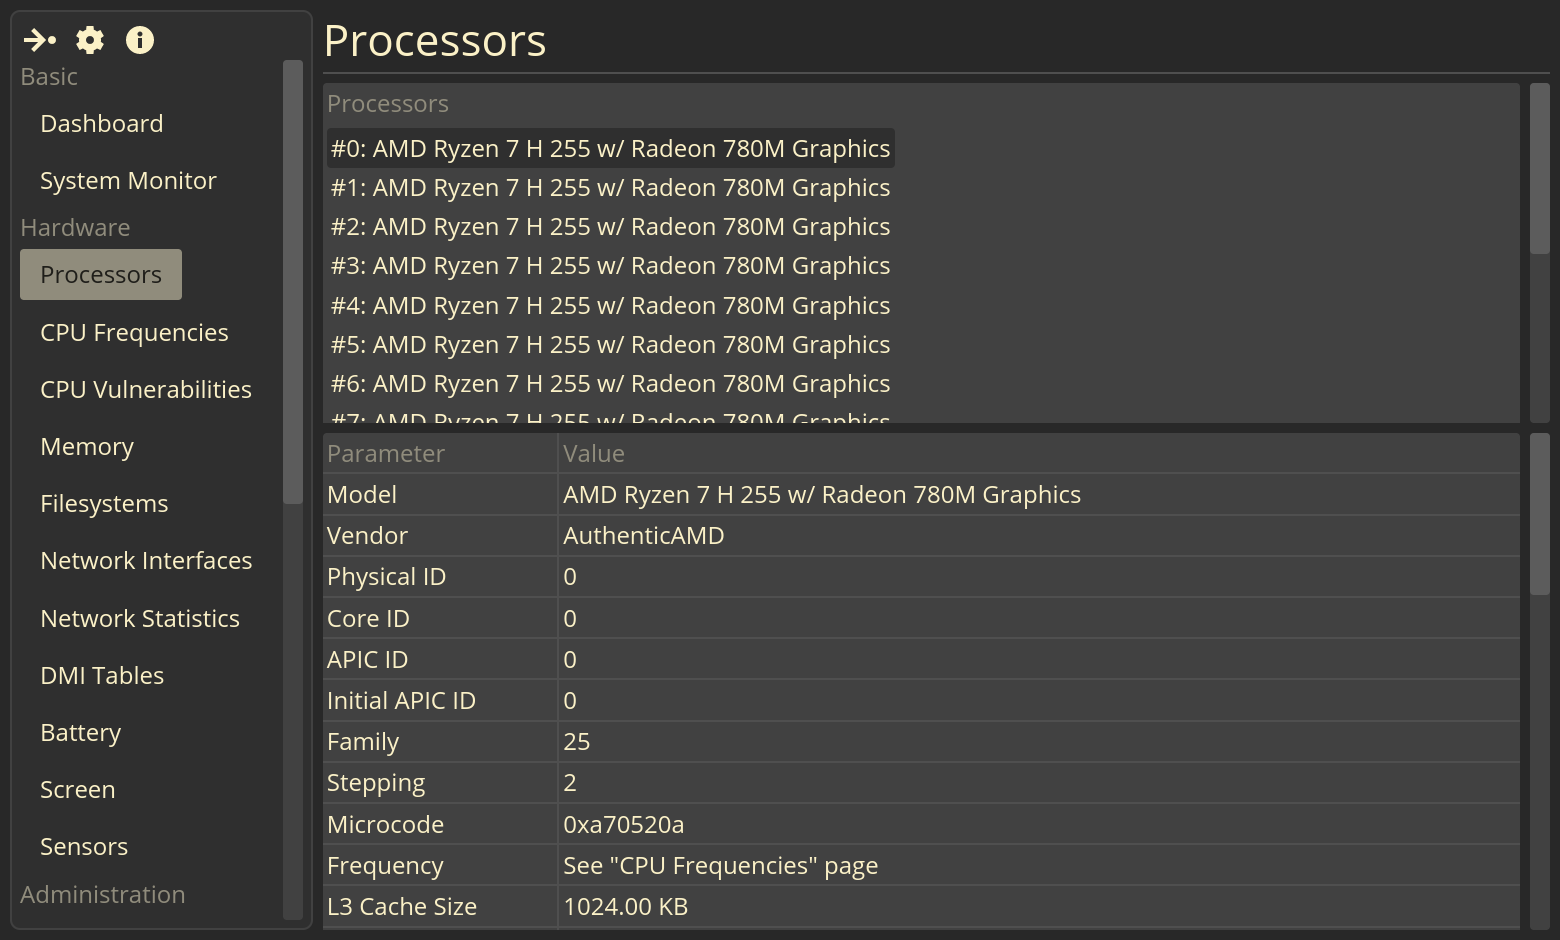Select processor #2 in the list
The height and width of the screenshot is (940, 1560).
pyautogui.click(x=610, y=227)
